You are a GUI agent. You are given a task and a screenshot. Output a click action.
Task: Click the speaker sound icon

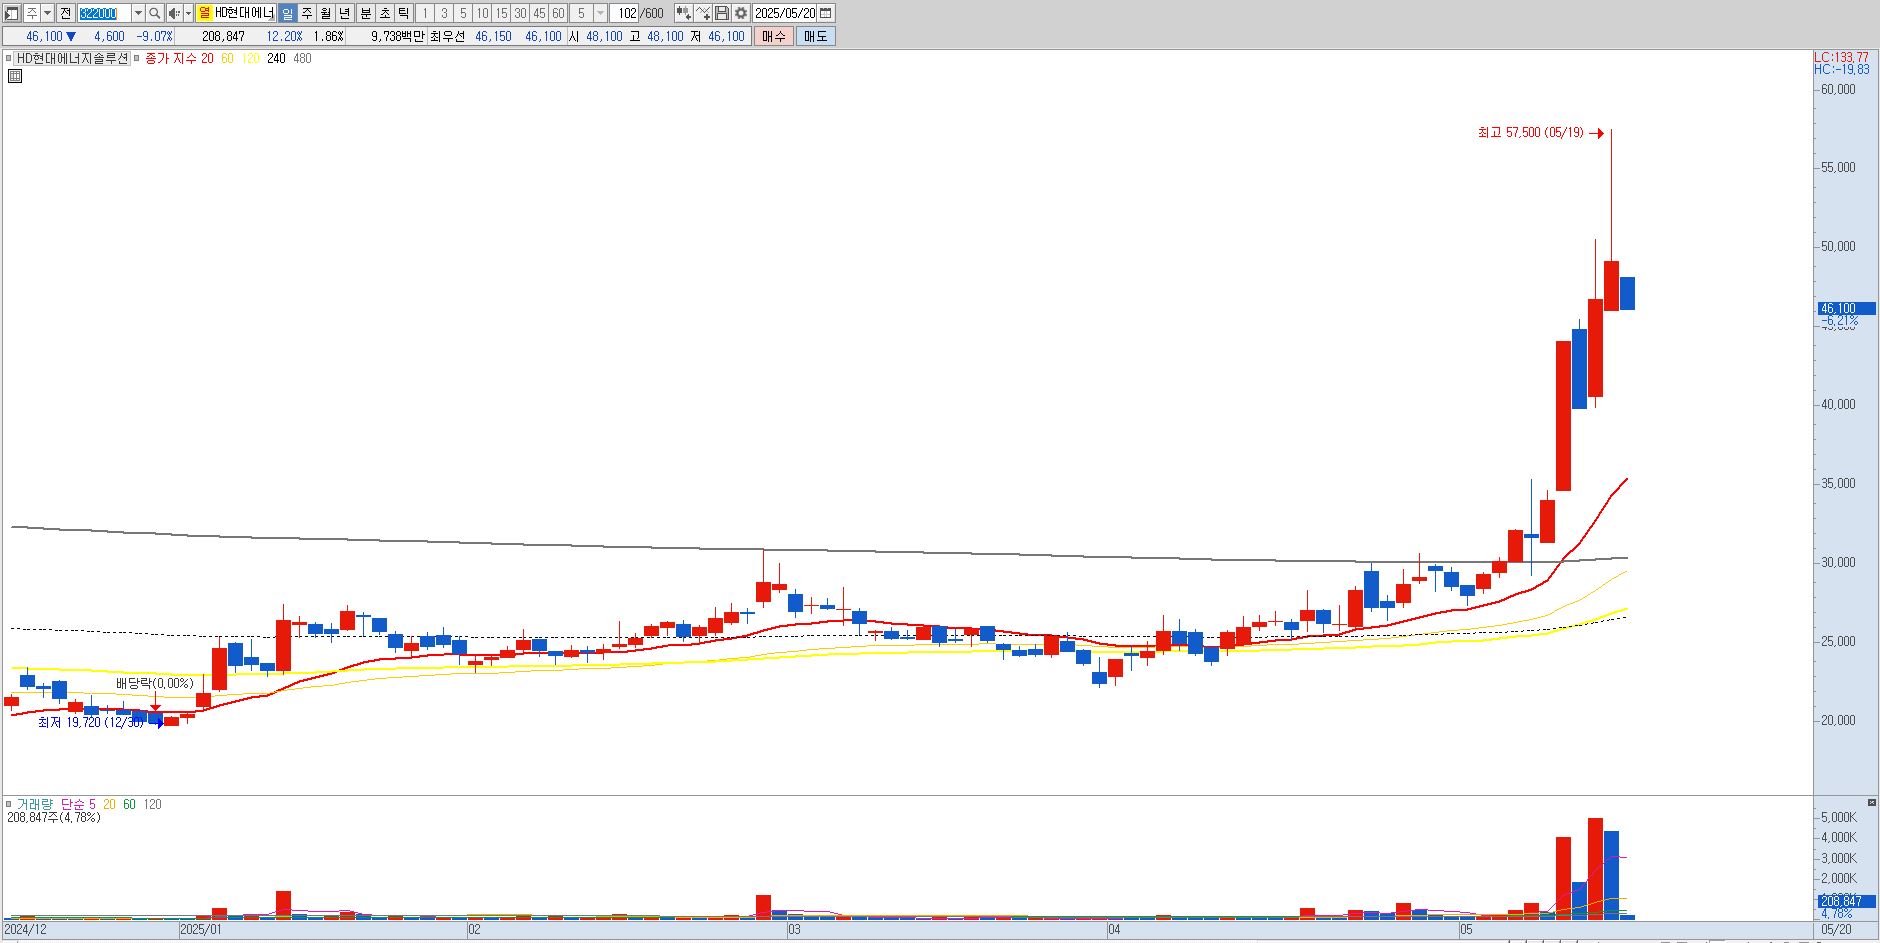pyautogui.click(x=174, y=13)
